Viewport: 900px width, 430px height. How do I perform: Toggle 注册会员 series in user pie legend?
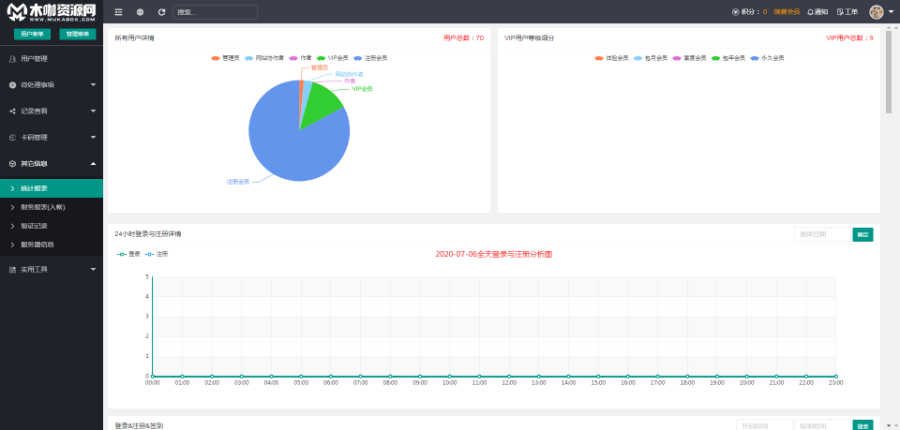pyautogui.click(x=370, y=58)
